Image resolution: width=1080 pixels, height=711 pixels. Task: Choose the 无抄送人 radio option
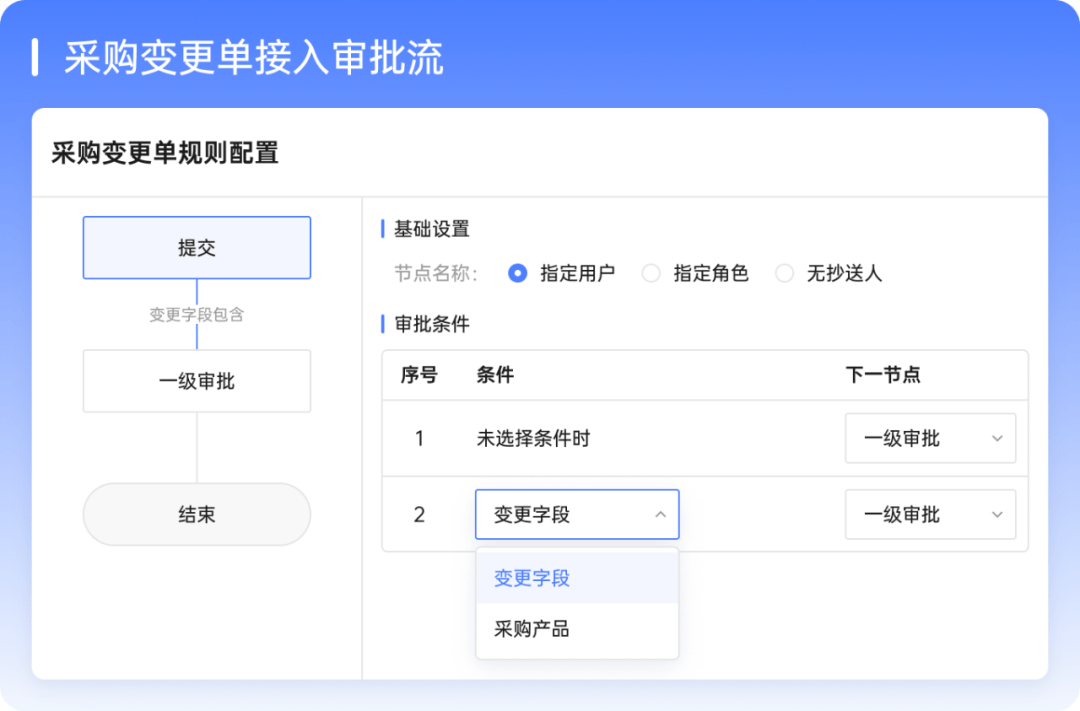785,273
